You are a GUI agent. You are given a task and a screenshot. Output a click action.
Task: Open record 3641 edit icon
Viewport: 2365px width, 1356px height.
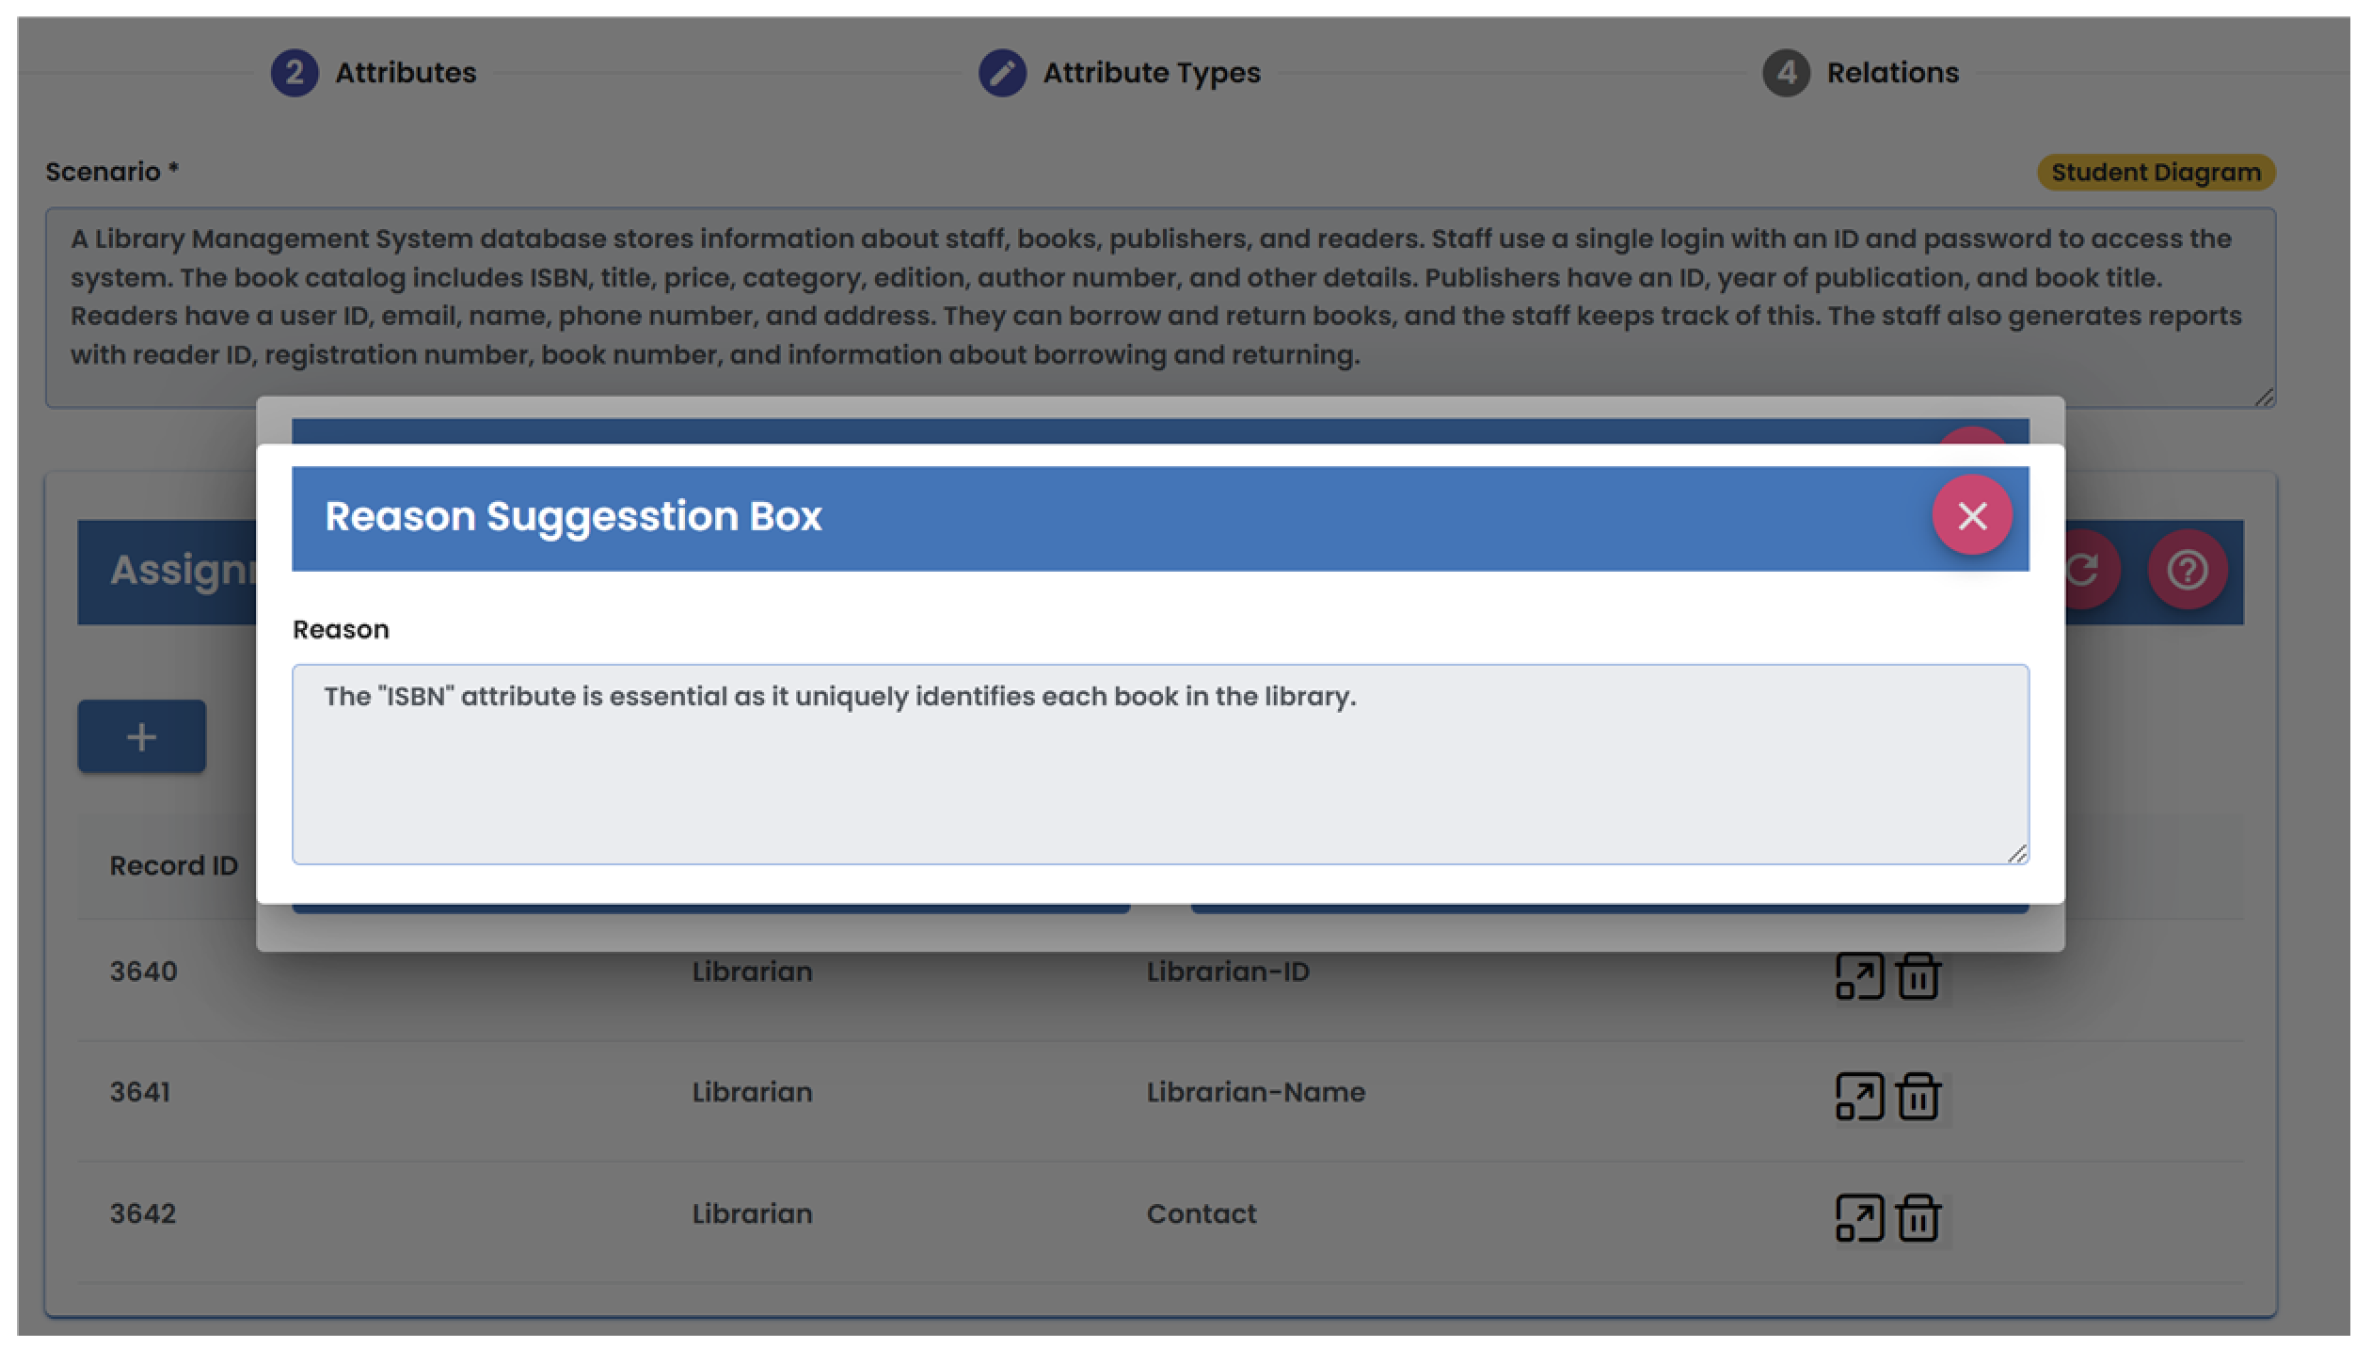pyautogui.click(x=1858, y=1097)
